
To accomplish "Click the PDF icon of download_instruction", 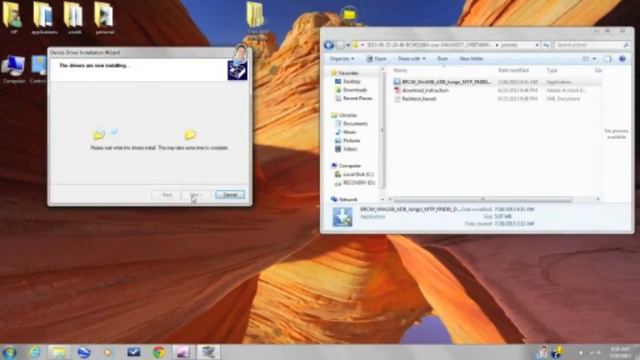I will [x=397, y=90].
